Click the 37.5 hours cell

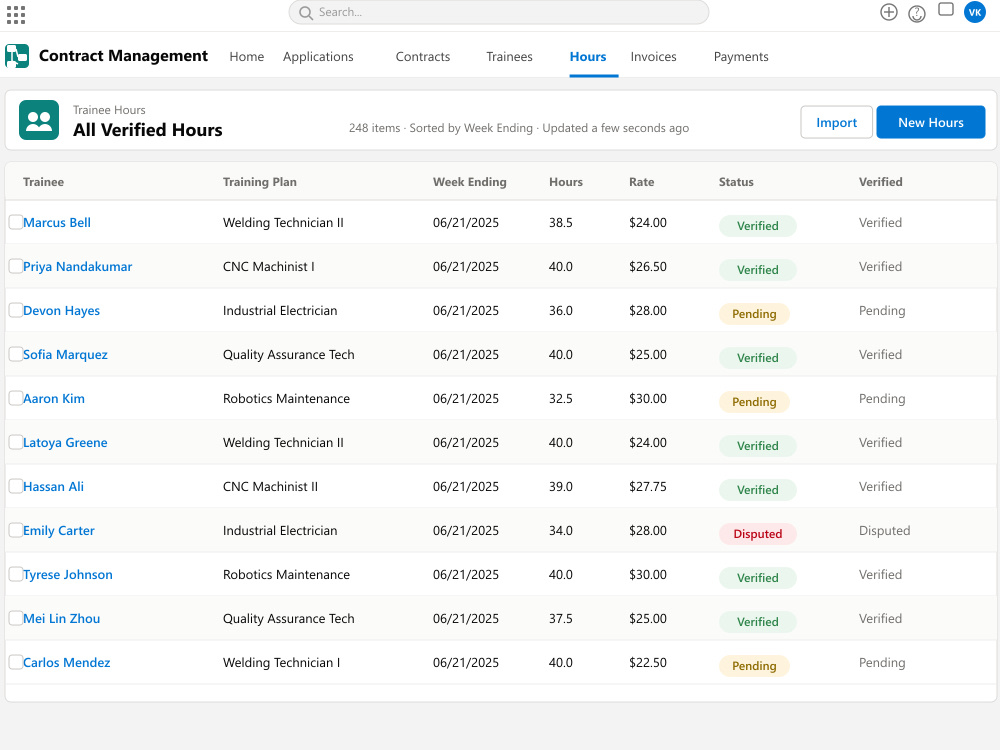coord(561,619)
